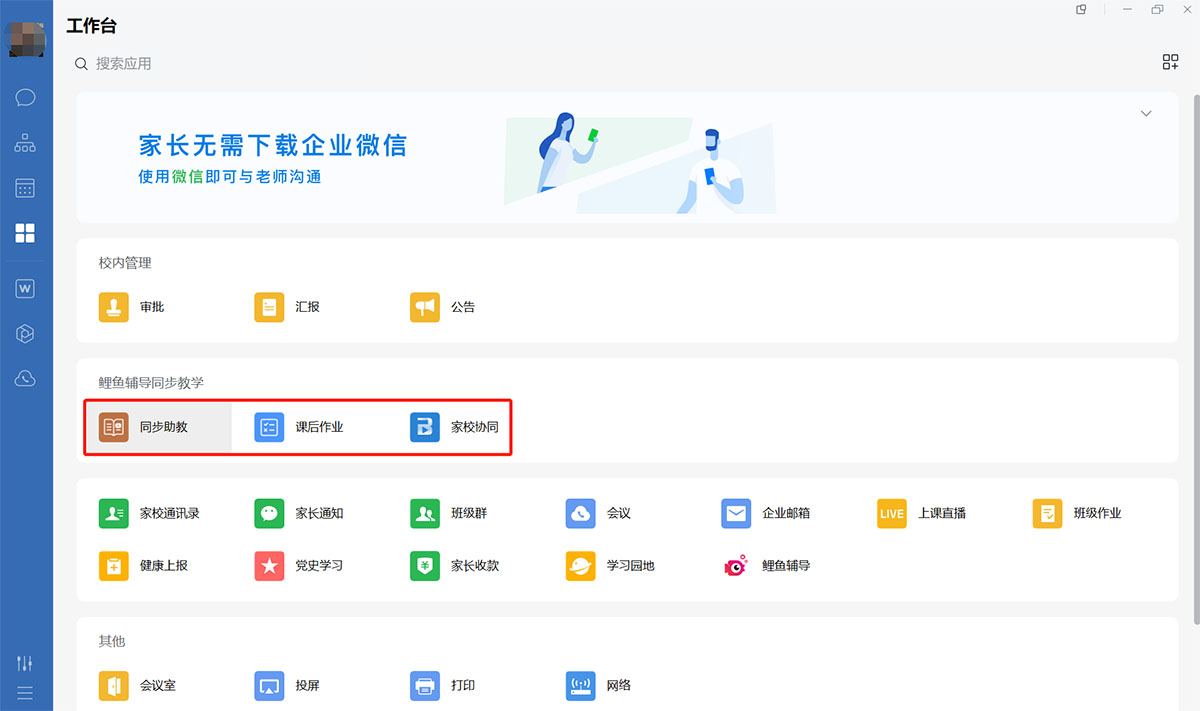The image size is (1200, 711).
Task: Open the 家长收款 payment app
Action: [x=455, y=565]
